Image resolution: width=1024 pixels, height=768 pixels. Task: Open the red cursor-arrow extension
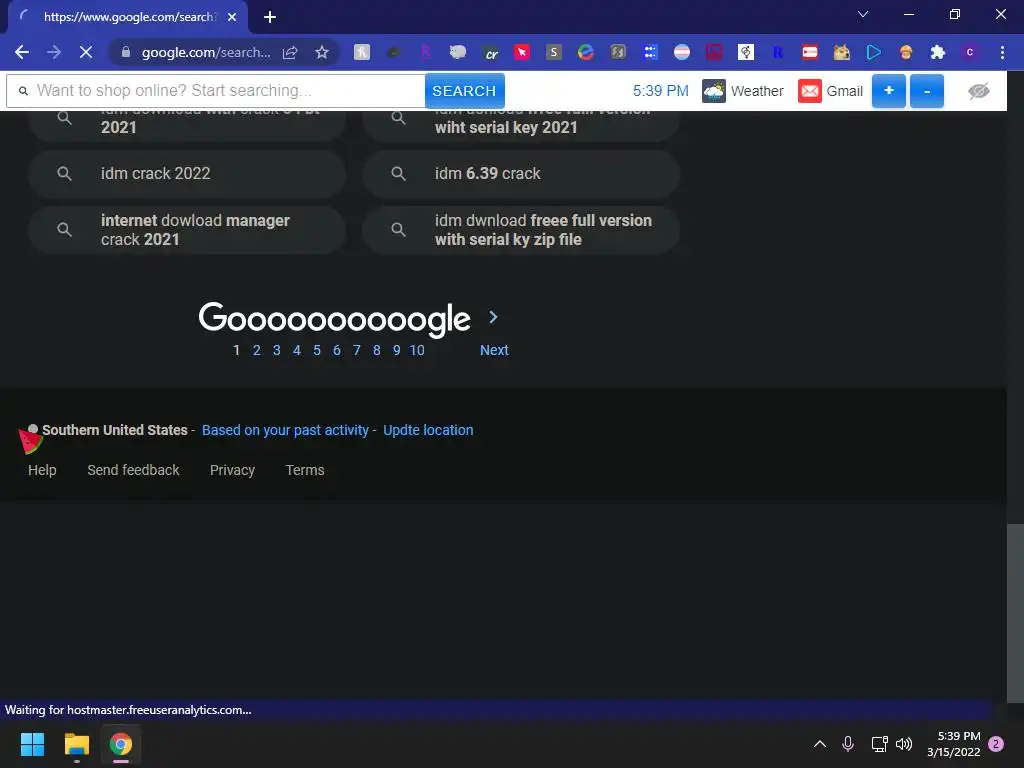pyautogui.click(x=522, y=52)
